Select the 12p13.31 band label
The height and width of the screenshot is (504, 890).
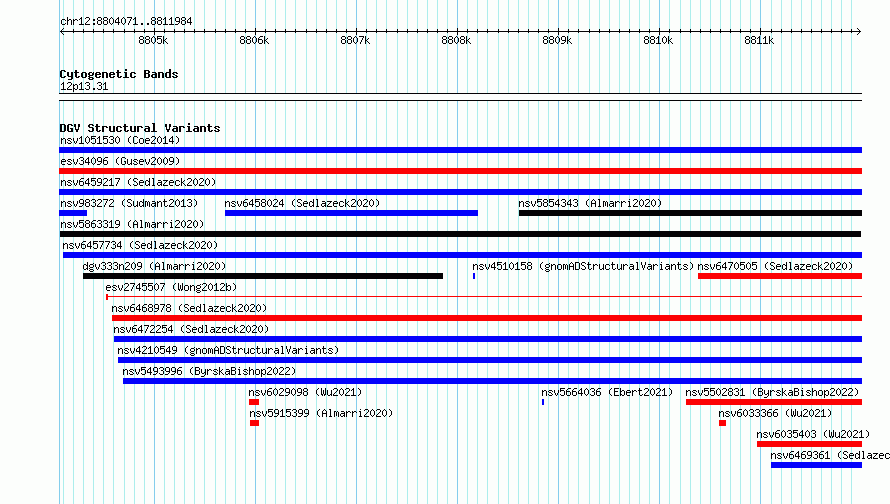click(84, 87)
